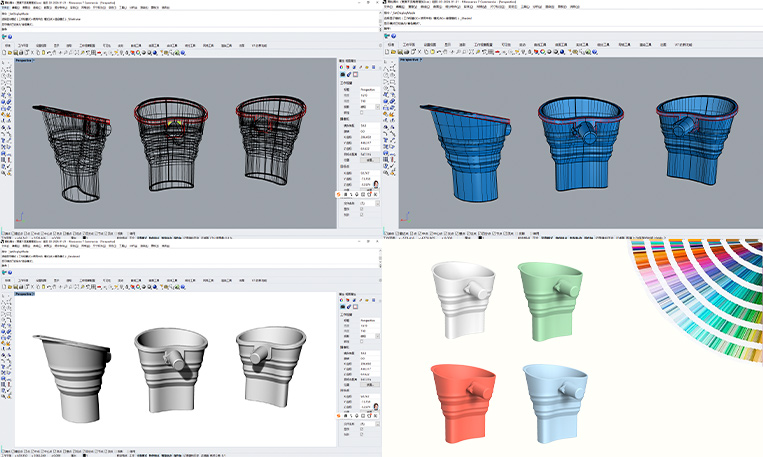Click lens length value field in wireframe panel
The width and height of the screenshot is (763, 457).
pyautogui.click(x=370, y=126)
